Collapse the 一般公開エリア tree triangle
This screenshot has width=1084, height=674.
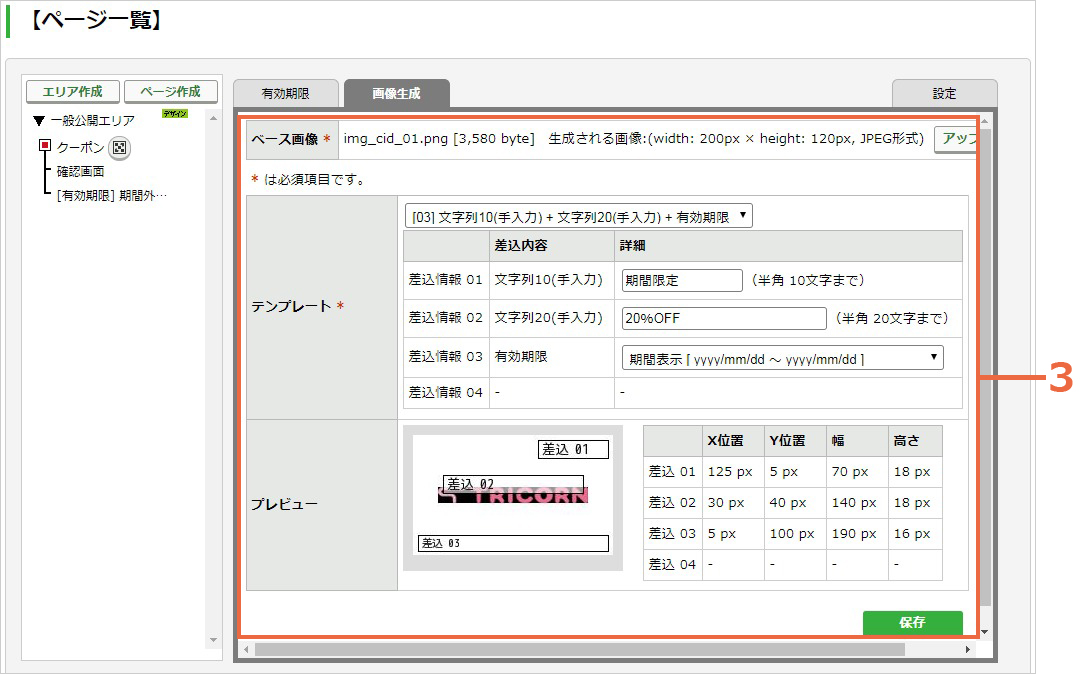[39, 121]
